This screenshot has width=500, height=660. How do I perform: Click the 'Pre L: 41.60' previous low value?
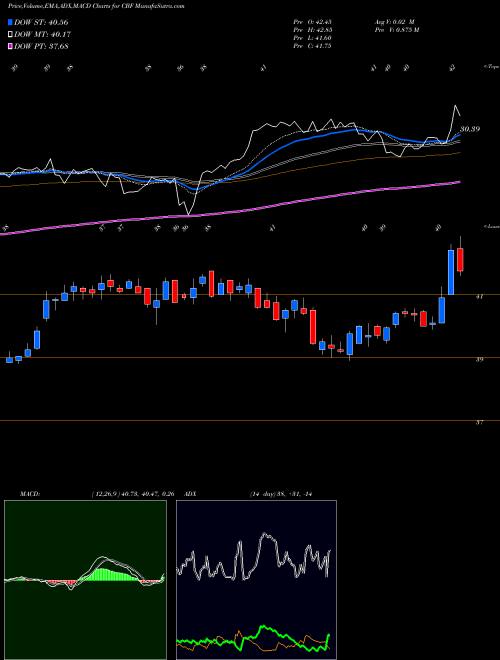coord(313,38)
